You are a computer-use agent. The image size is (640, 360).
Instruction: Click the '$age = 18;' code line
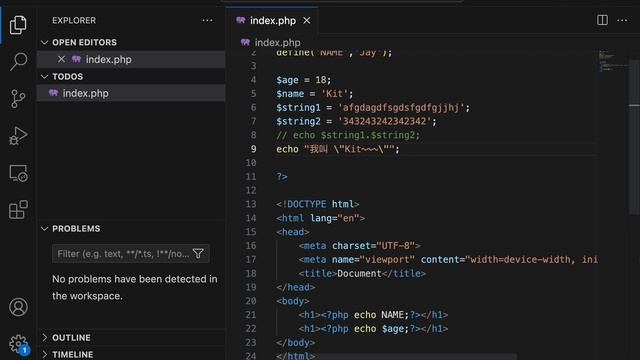(304, 80)
